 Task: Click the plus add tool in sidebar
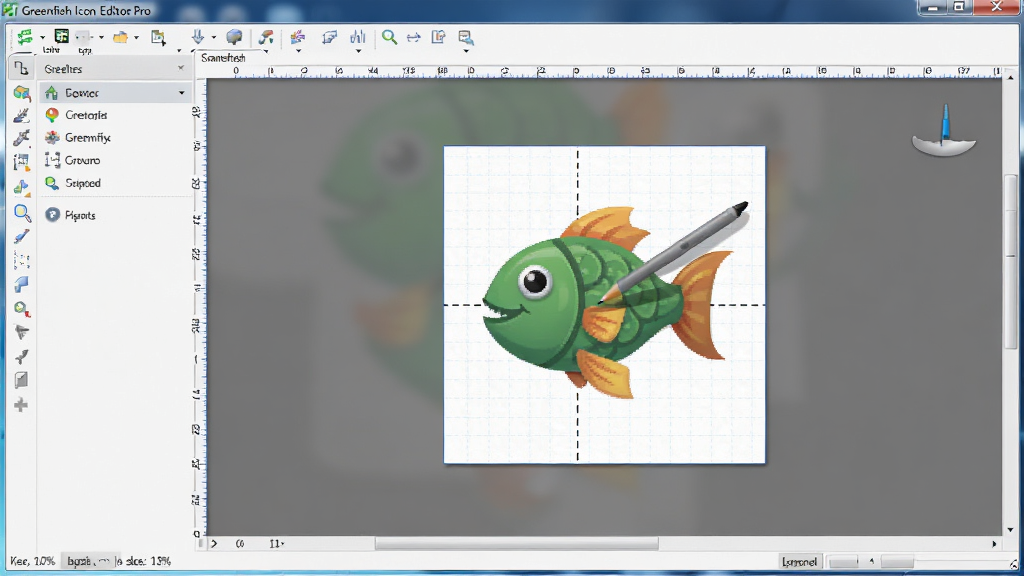(x=21, y=405)
